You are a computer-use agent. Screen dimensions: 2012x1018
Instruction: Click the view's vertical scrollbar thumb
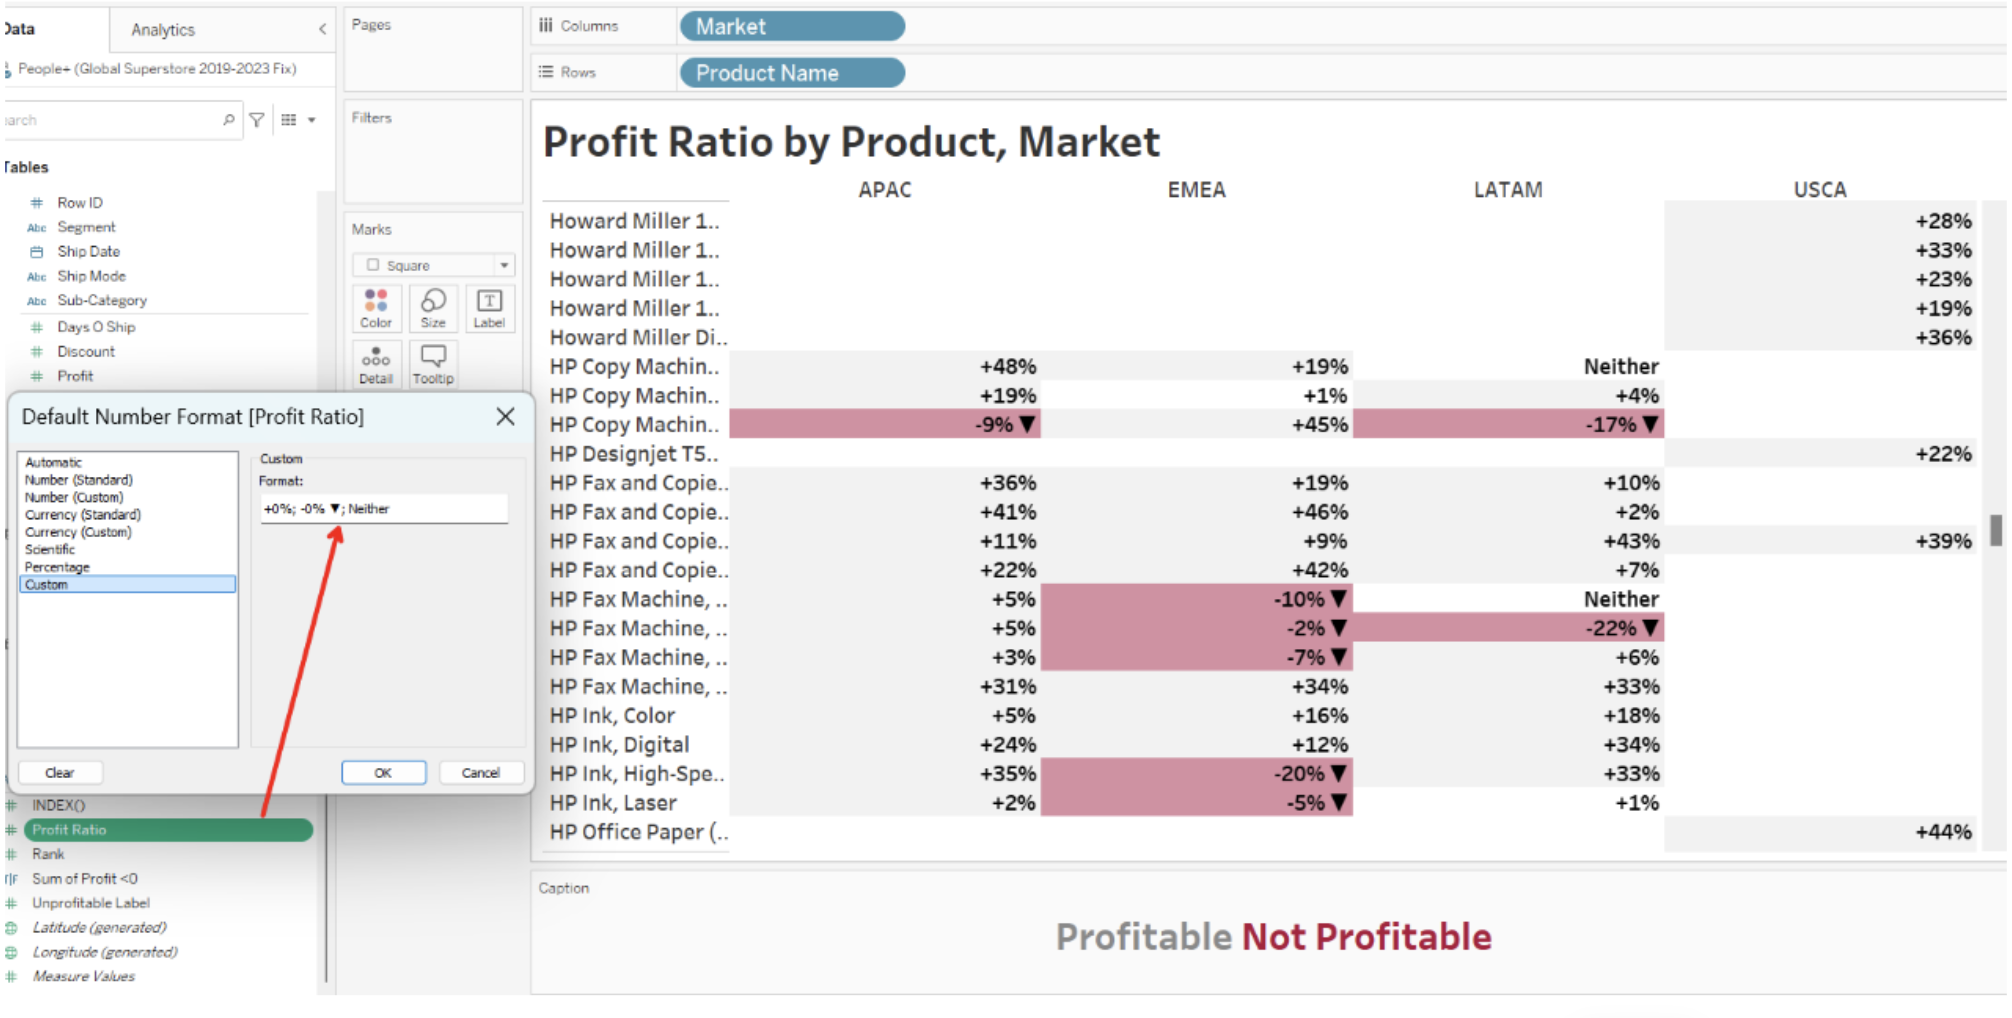click(x=1995, y=530)
